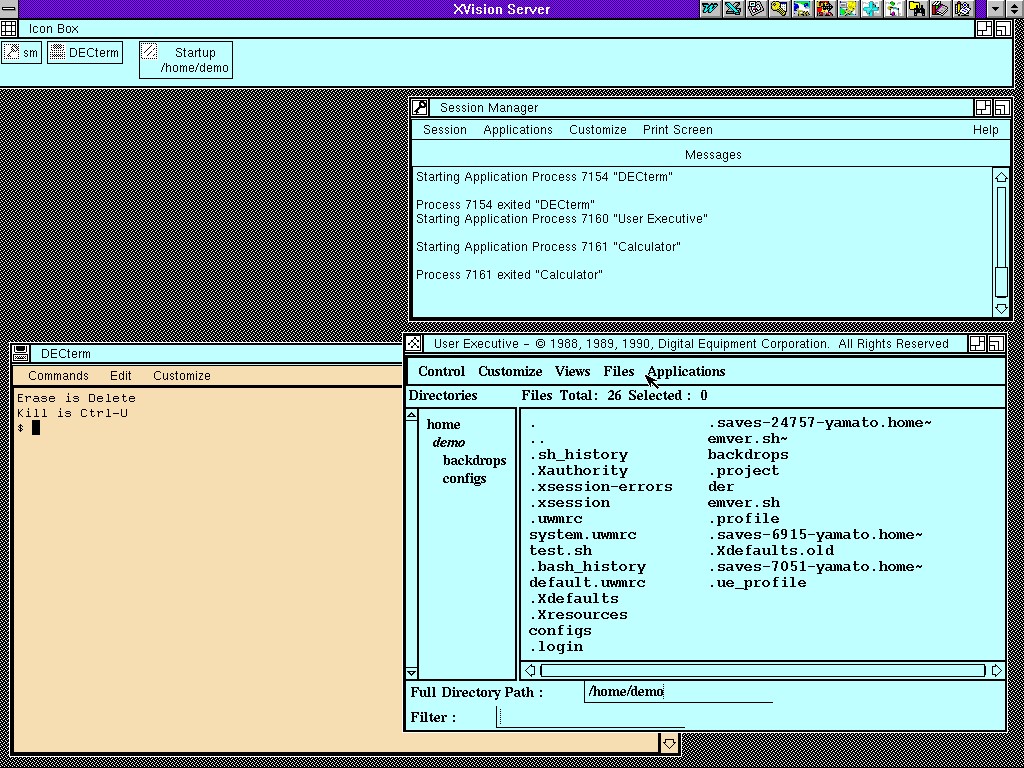Viewport: 1024px width, 768px height.
Task: Select the .Xauthority file
Action: 579,471
